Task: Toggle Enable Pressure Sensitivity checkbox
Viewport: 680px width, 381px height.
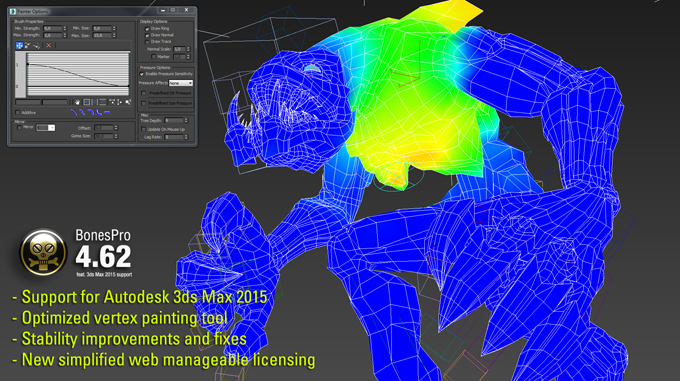Action: 142,74
